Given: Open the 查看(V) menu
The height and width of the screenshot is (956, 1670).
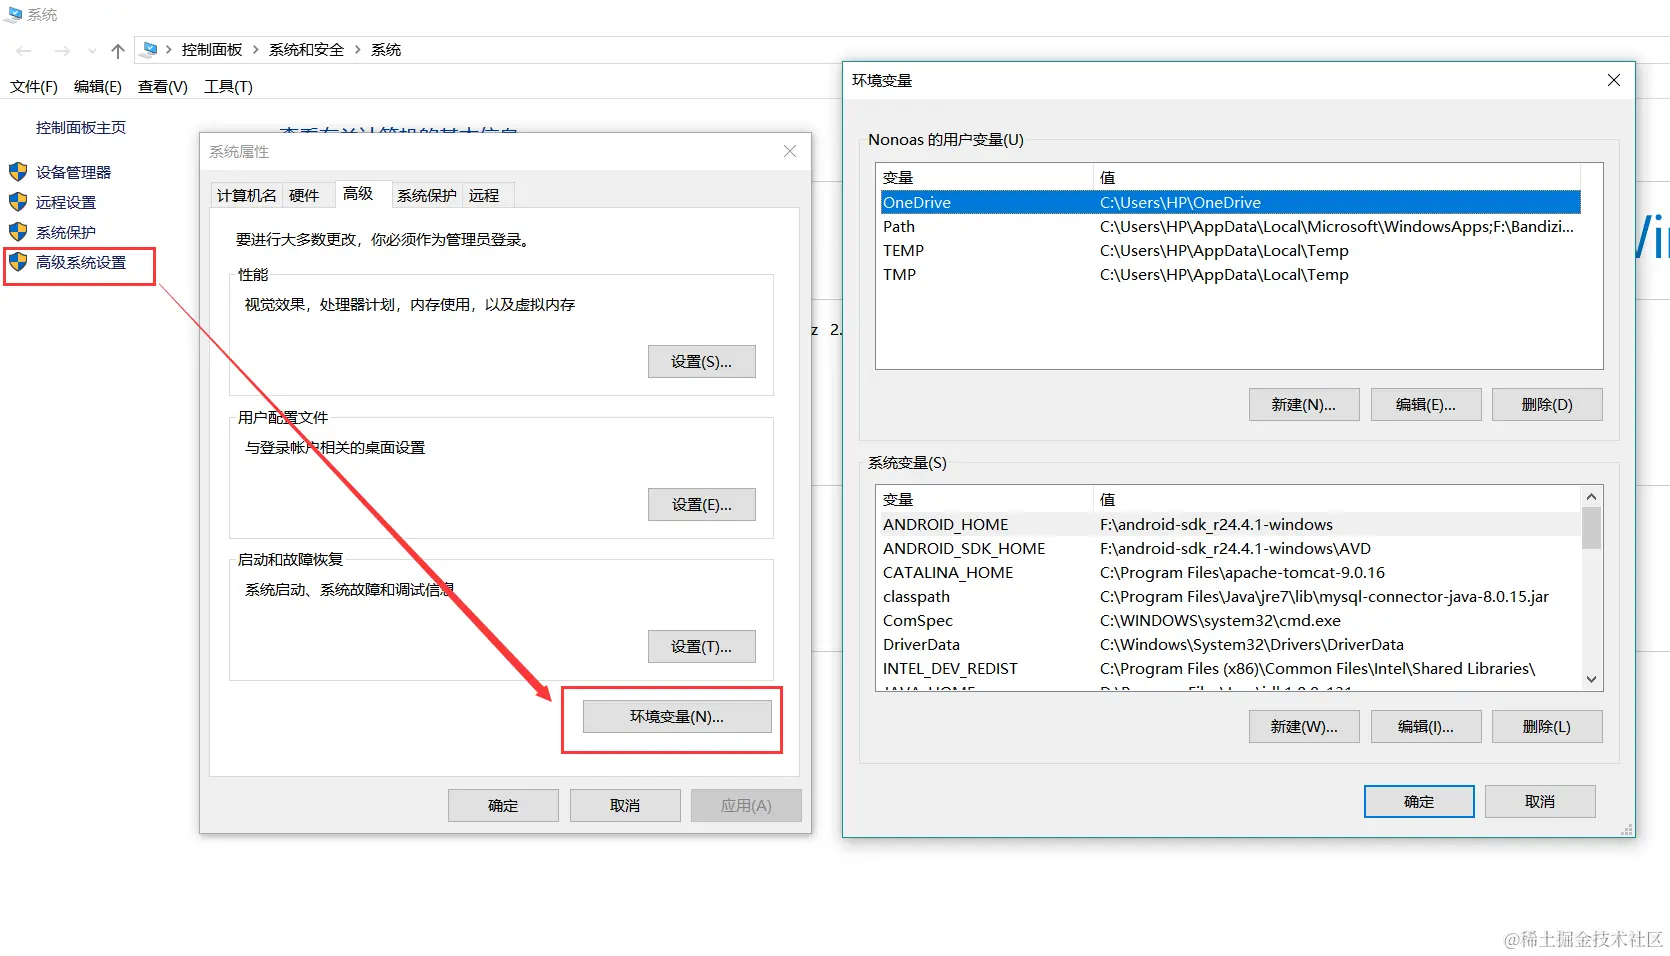Looking at the screenshot, I should tap(163, 86).
